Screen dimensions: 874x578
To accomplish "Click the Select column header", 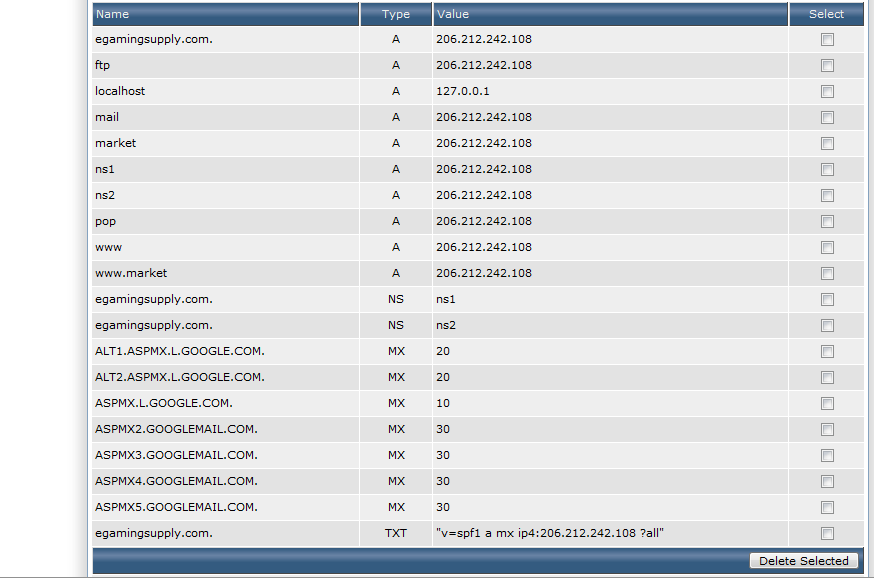I will tap(827, 14).
